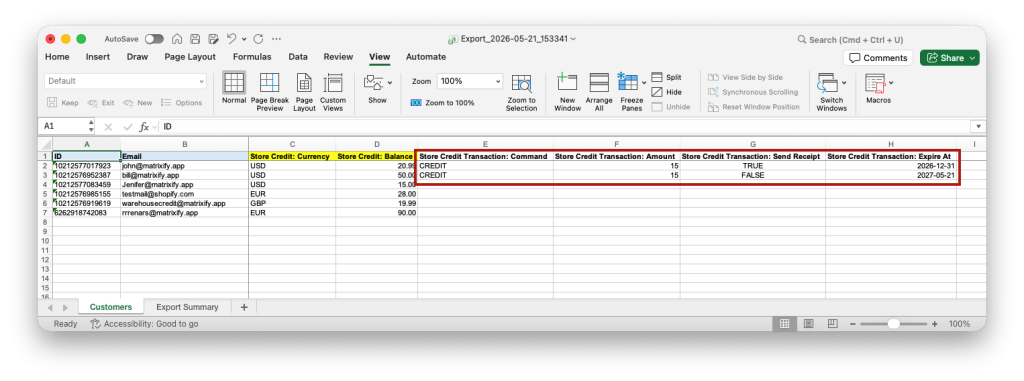
Task: Click the Save icon in title bar
Action: (195, 39)
